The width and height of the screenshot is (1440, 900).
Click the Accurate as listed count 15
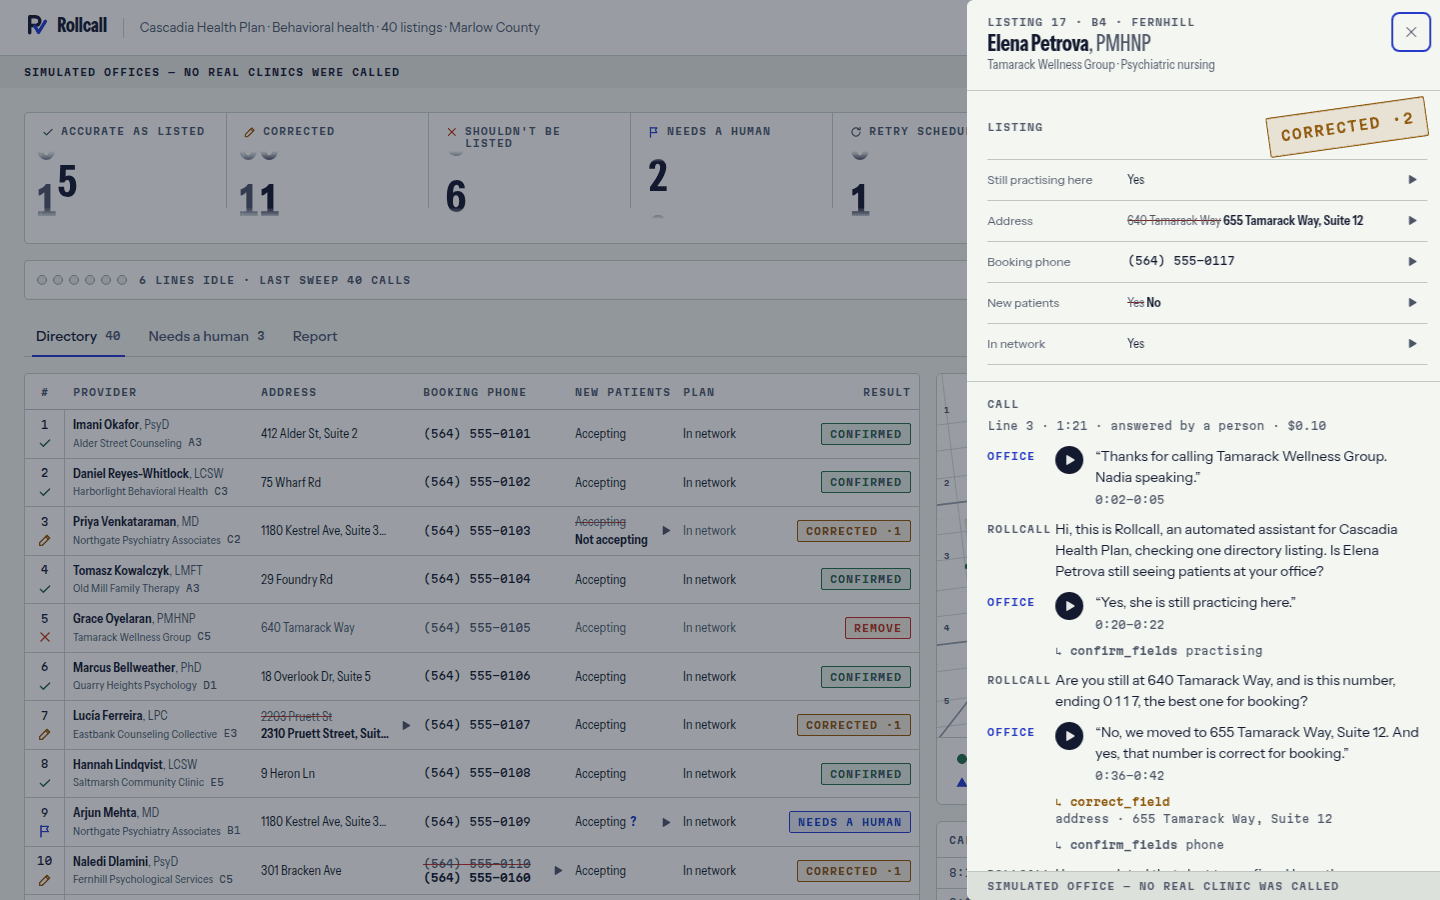point(57,188)
